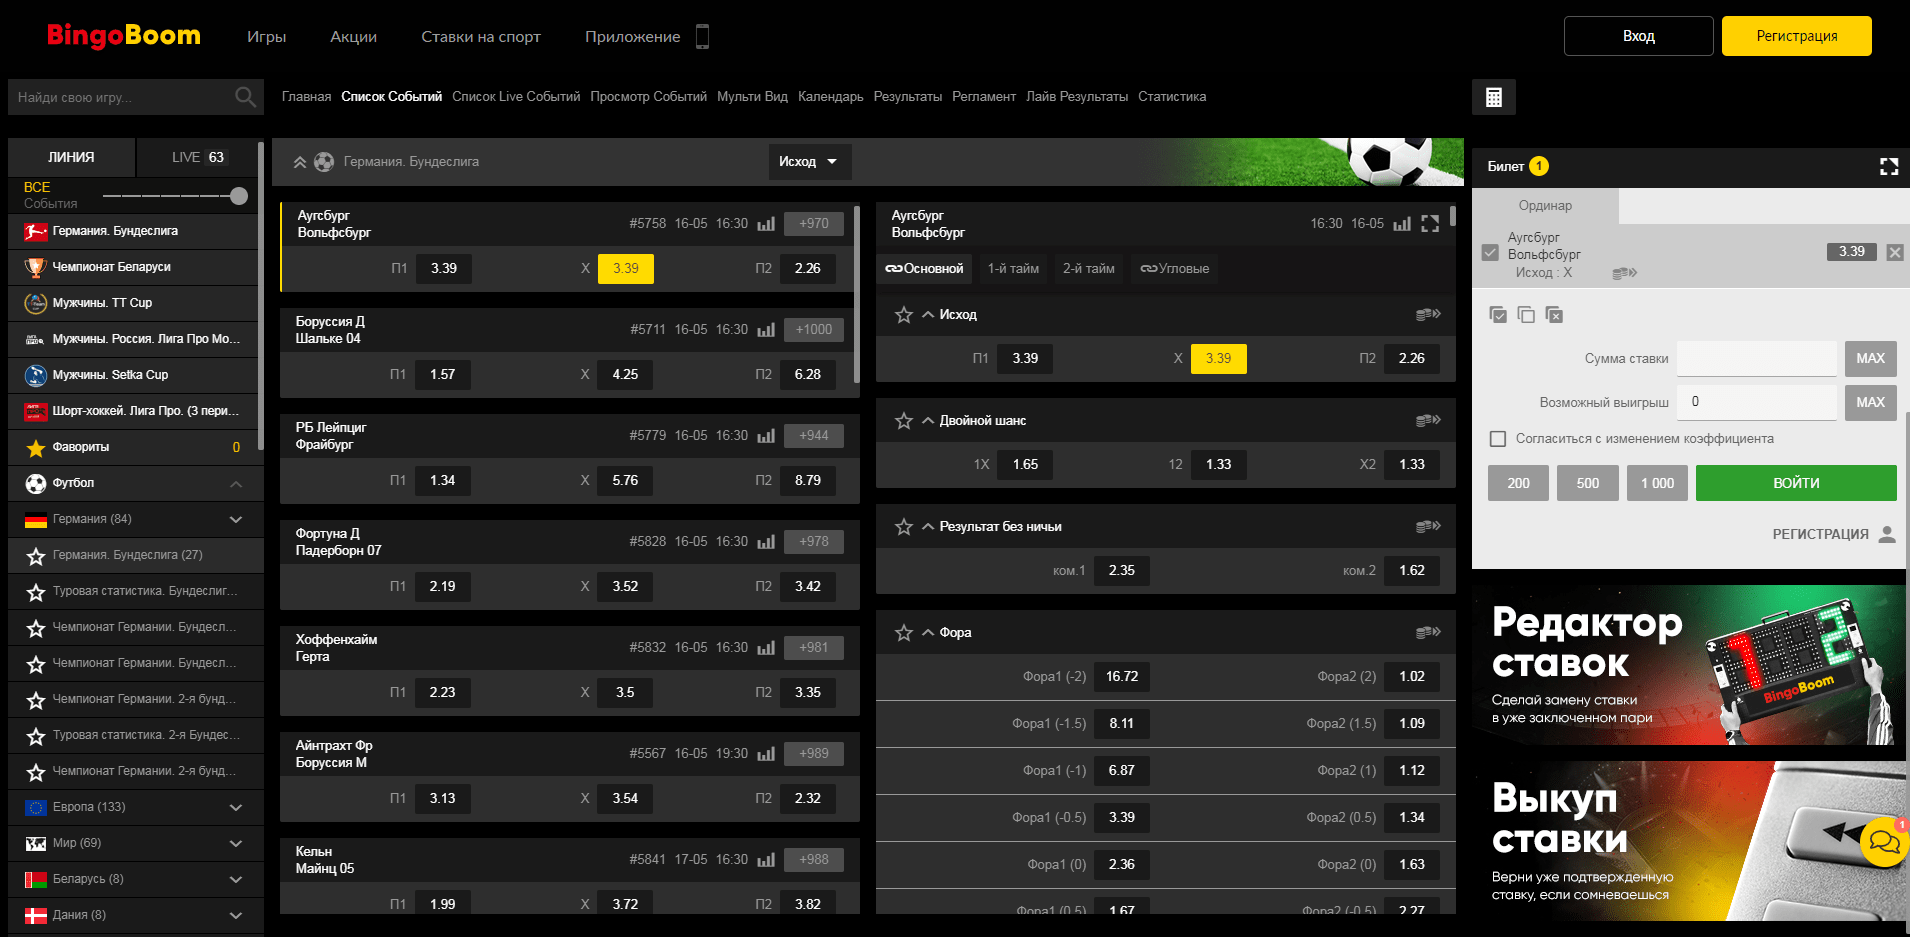Click the delete-all bets icon in slip

1554,315
